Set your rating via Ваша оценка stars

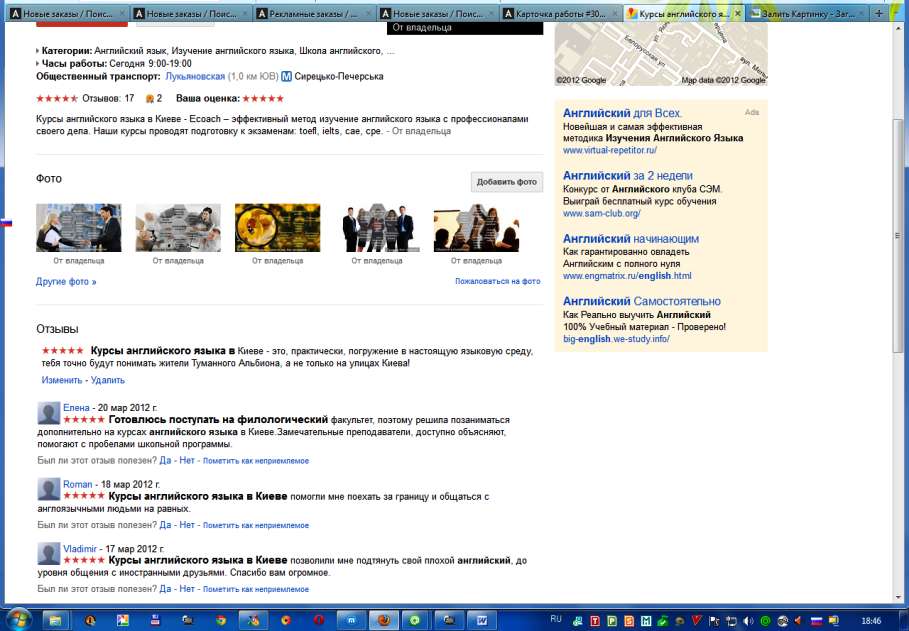[263, 99]
